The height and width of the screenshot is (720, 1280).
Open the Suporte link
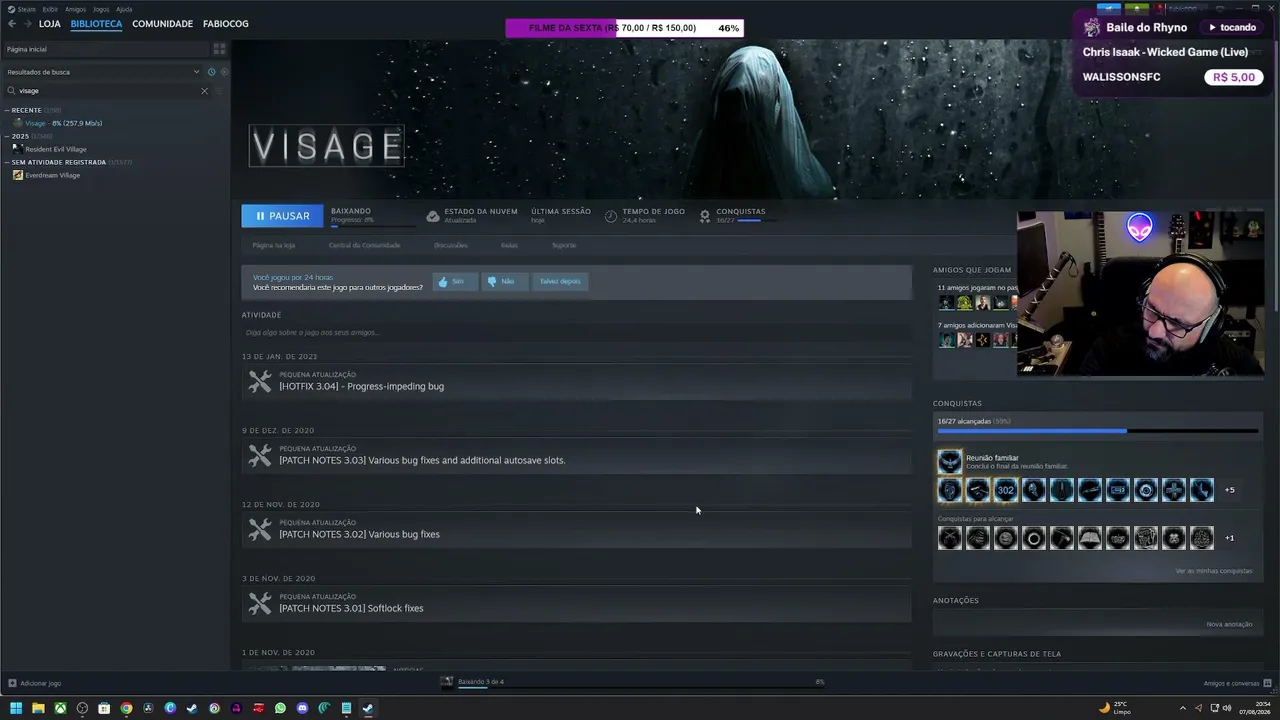pos(564,245)
